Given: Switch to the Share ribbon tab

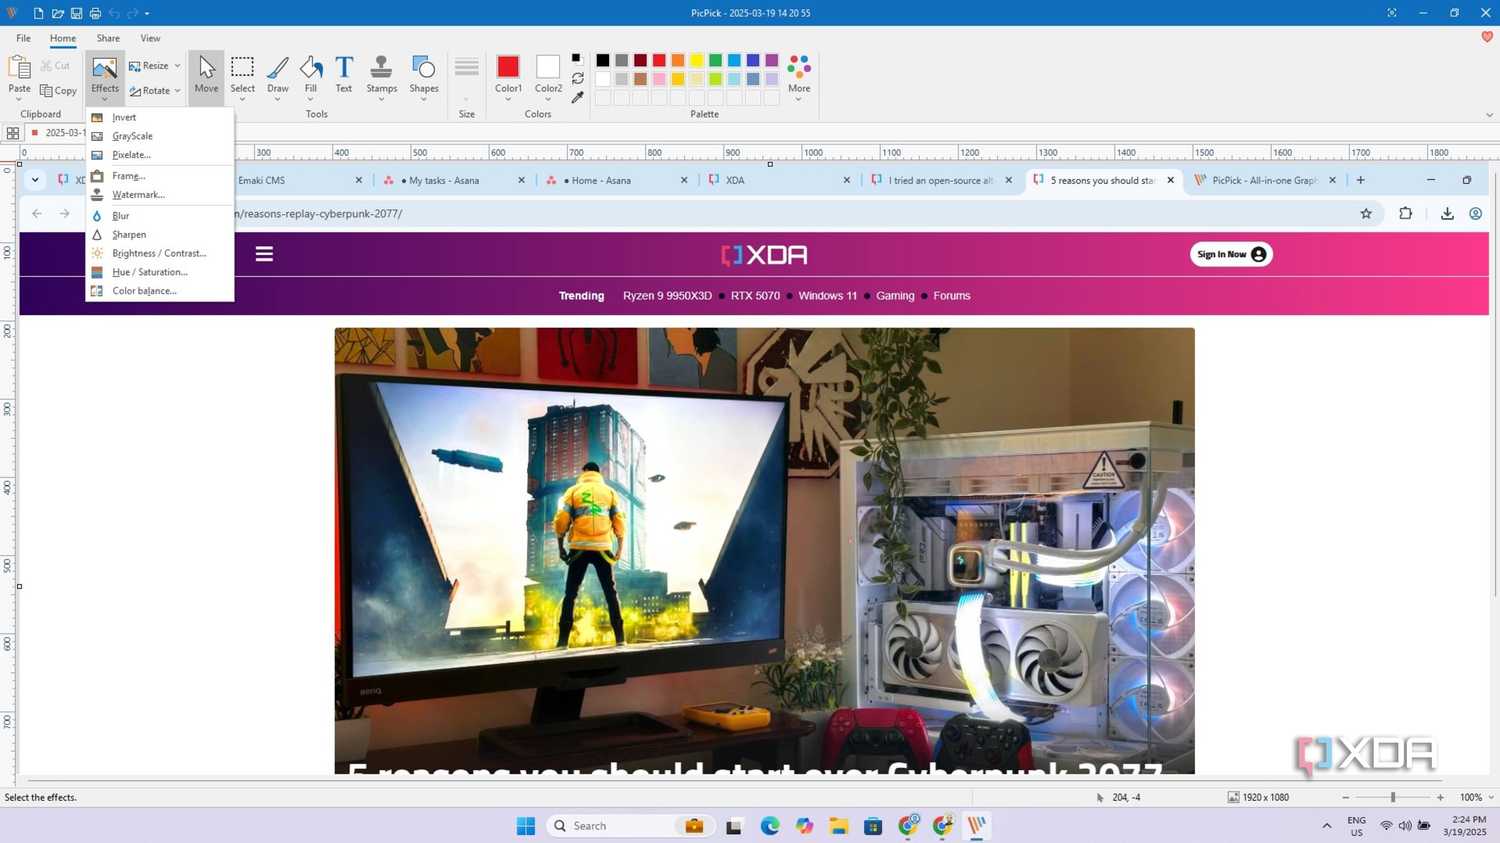Looking at the screenshot, I should coord(108,38).
